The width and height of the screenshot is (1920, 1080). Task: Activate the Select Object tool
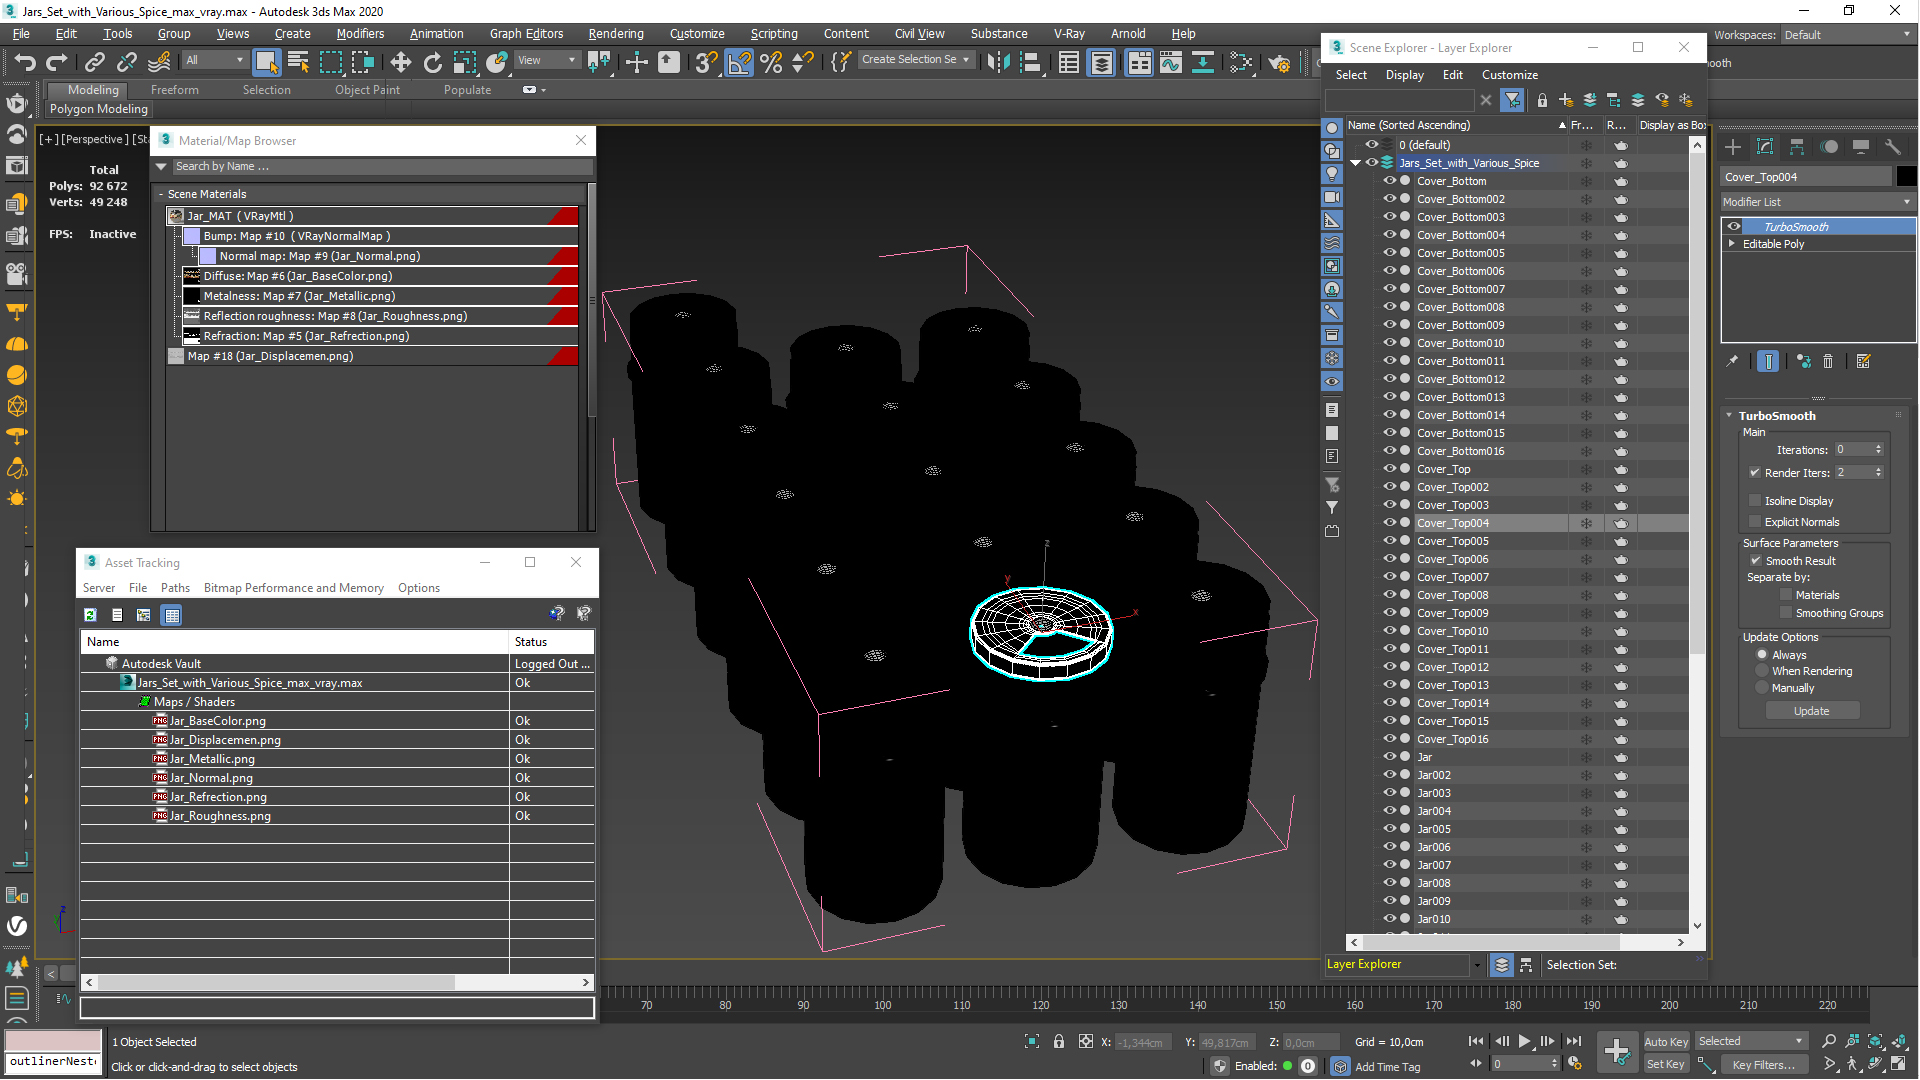[x=266, y=62]
